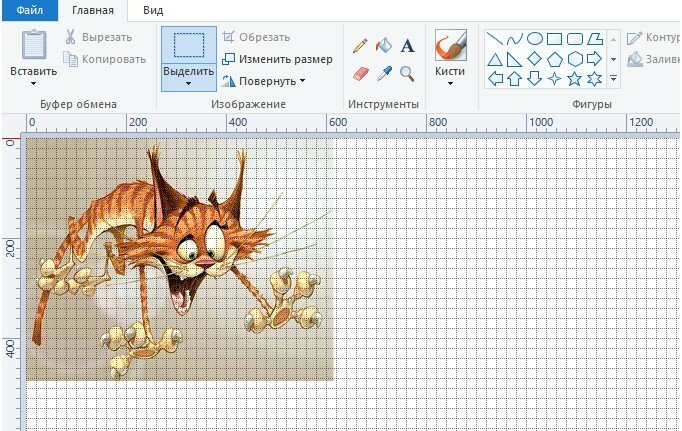Choose the Six-point star shape
Image resolution: width=682 pixels, height=431 pixels.
pyautogui.click(x=595, y=79)
